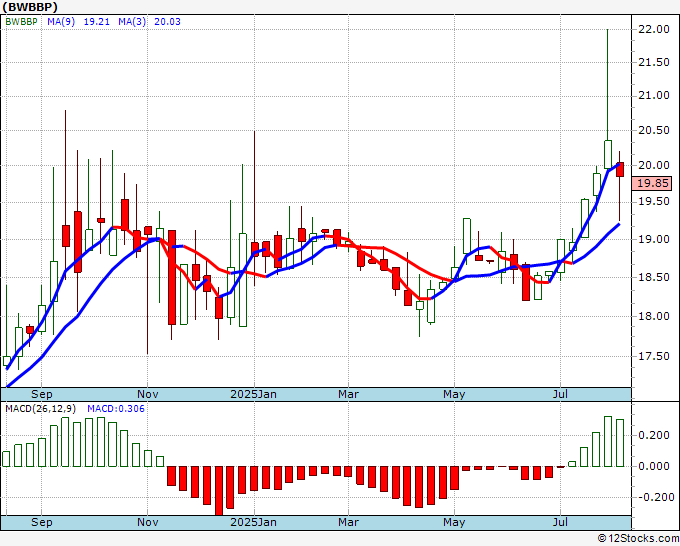This screenshot has height=546, width=680.
Task: Click Jul on the MACD date axis
Action: coord(560,522)
